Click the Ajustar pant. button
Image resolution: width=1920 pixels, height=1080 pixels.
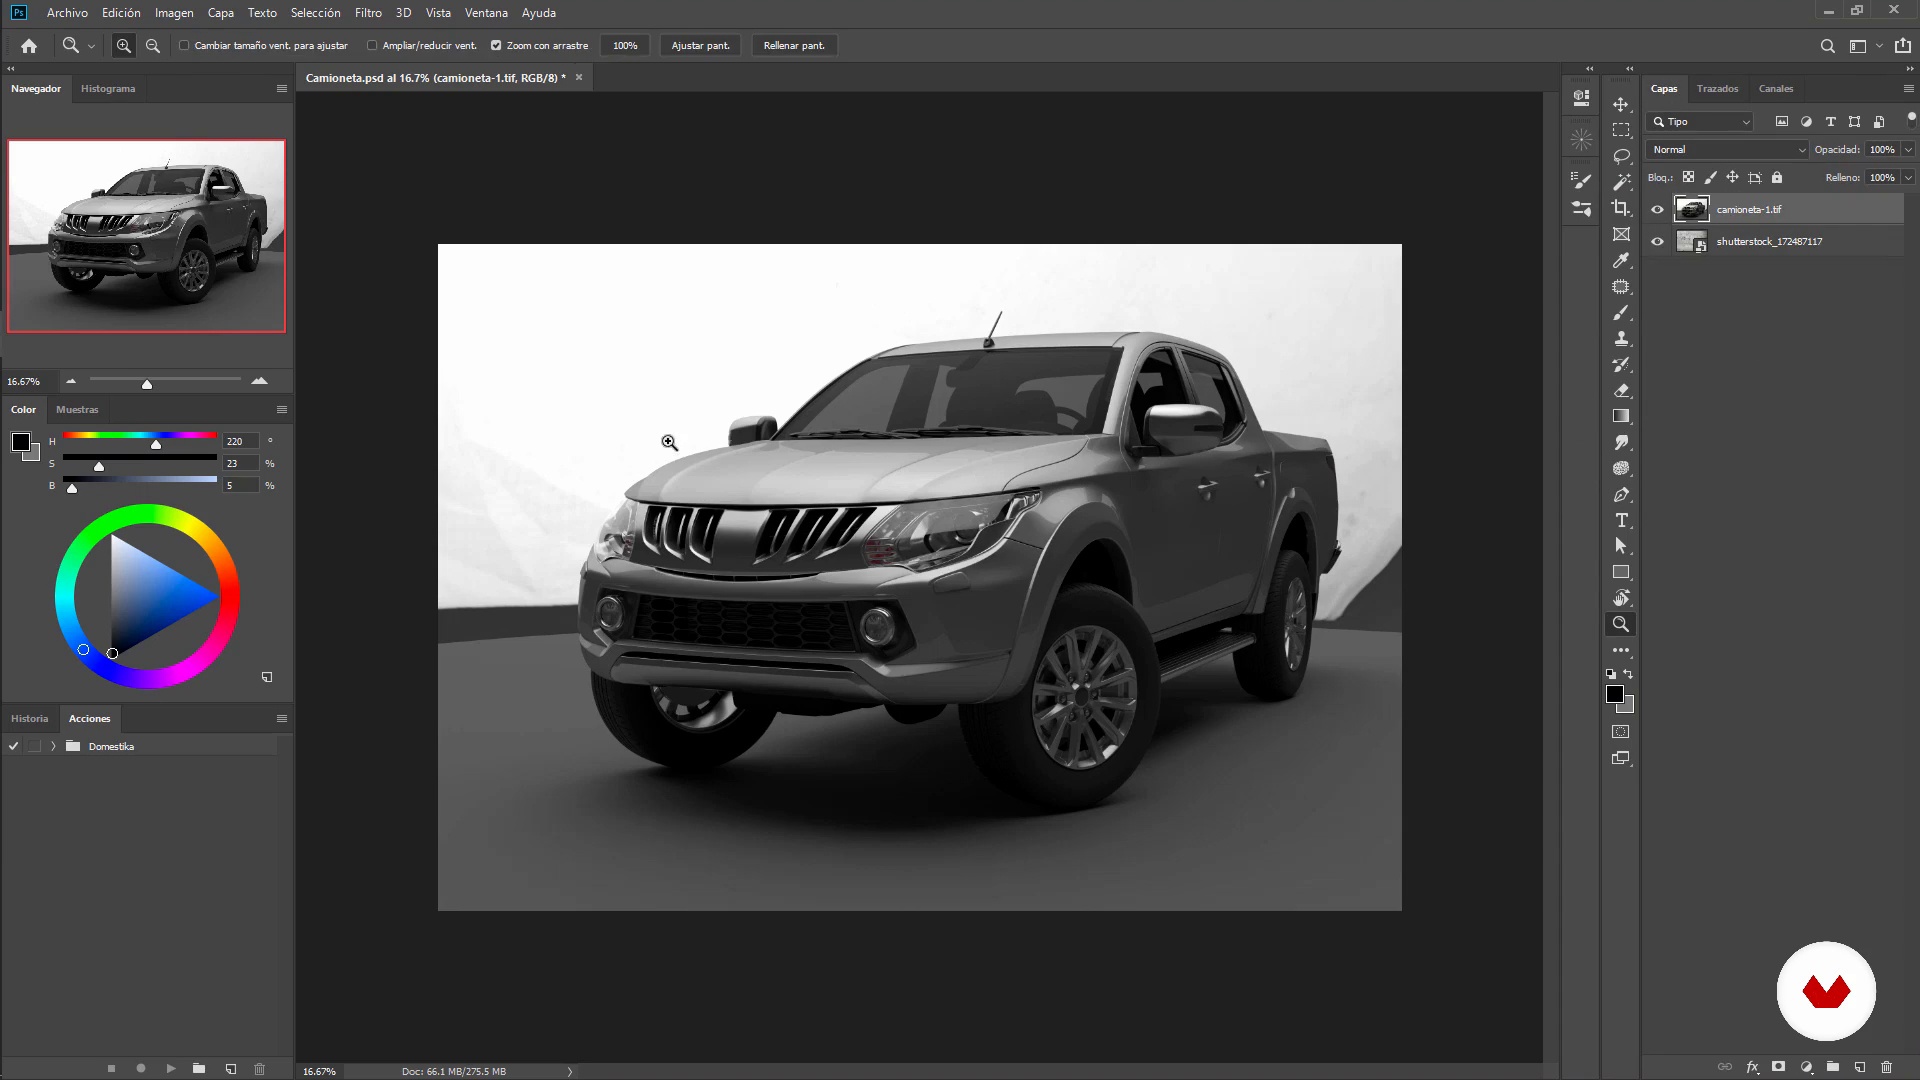(x=700, y=46)
